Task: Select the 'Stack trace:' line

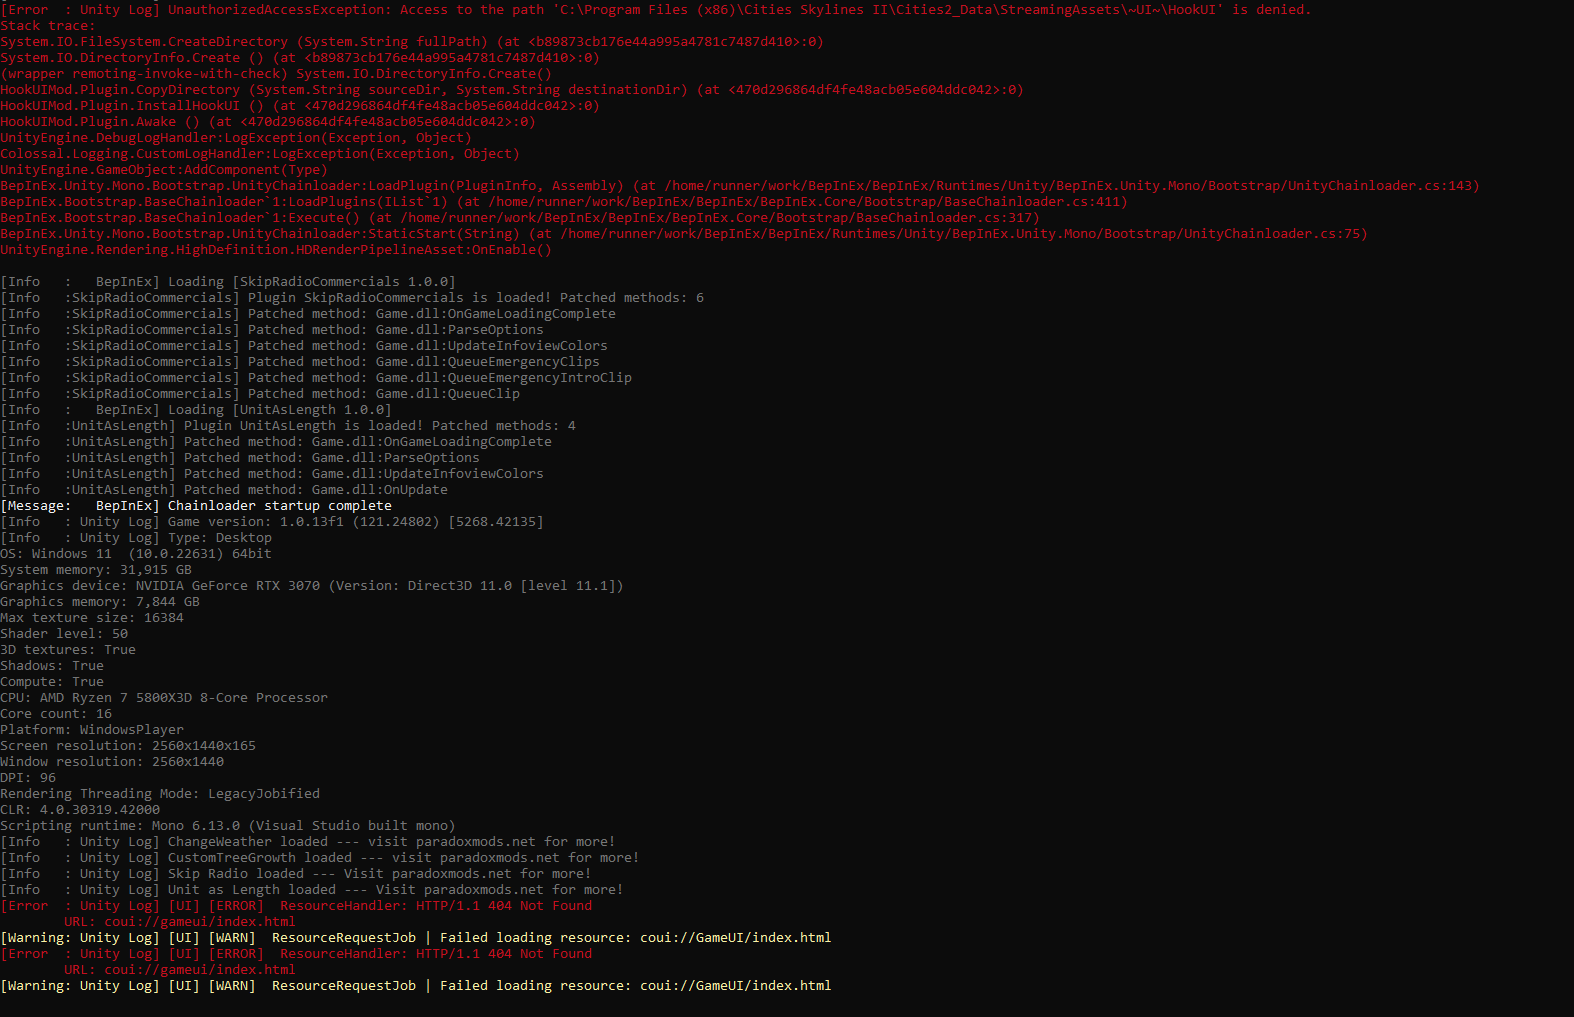Action: coord(48,26)
